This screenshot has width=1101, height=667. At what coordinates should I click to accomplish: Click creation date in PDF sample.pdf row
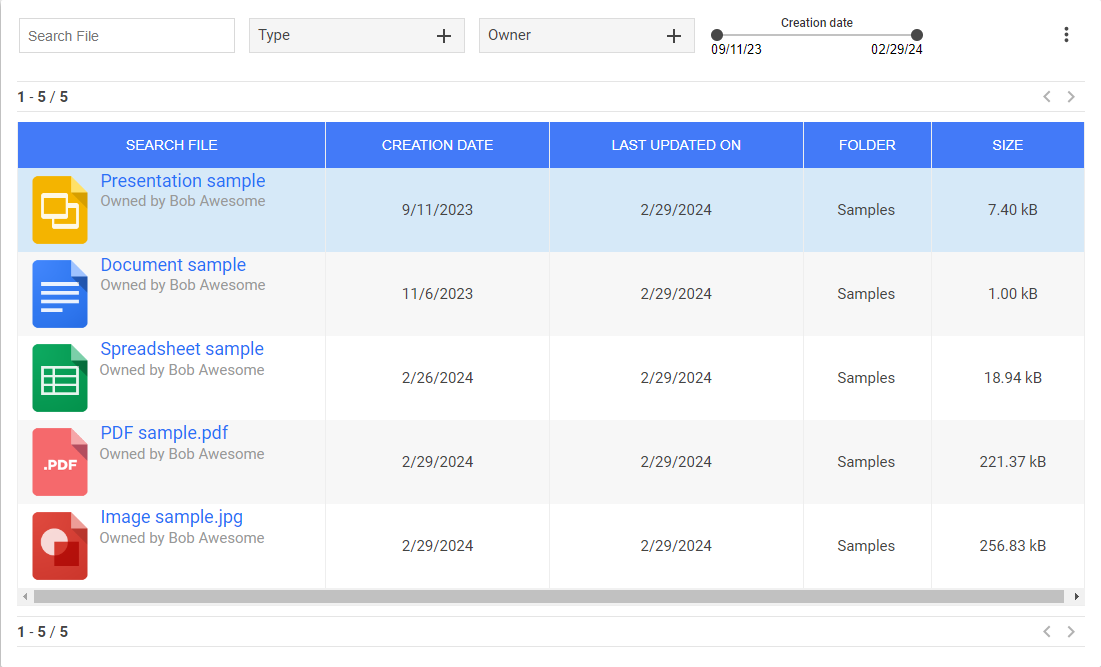(437, 462)
